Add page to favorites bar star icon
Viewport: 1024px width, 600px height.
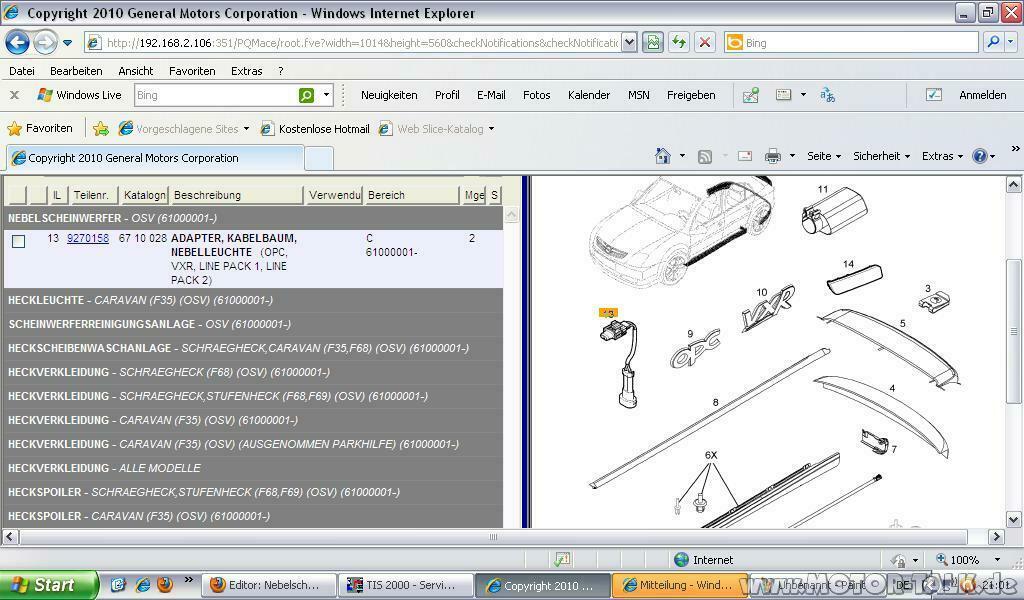tap(101, 129)
